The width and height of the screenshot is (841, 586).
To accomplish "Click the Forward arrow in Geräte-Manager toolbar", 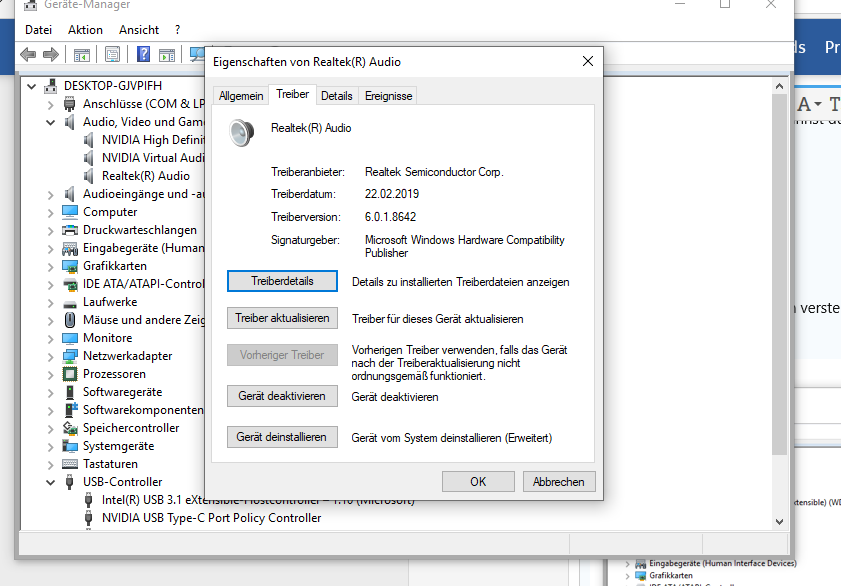I will (x=50, y=54).
